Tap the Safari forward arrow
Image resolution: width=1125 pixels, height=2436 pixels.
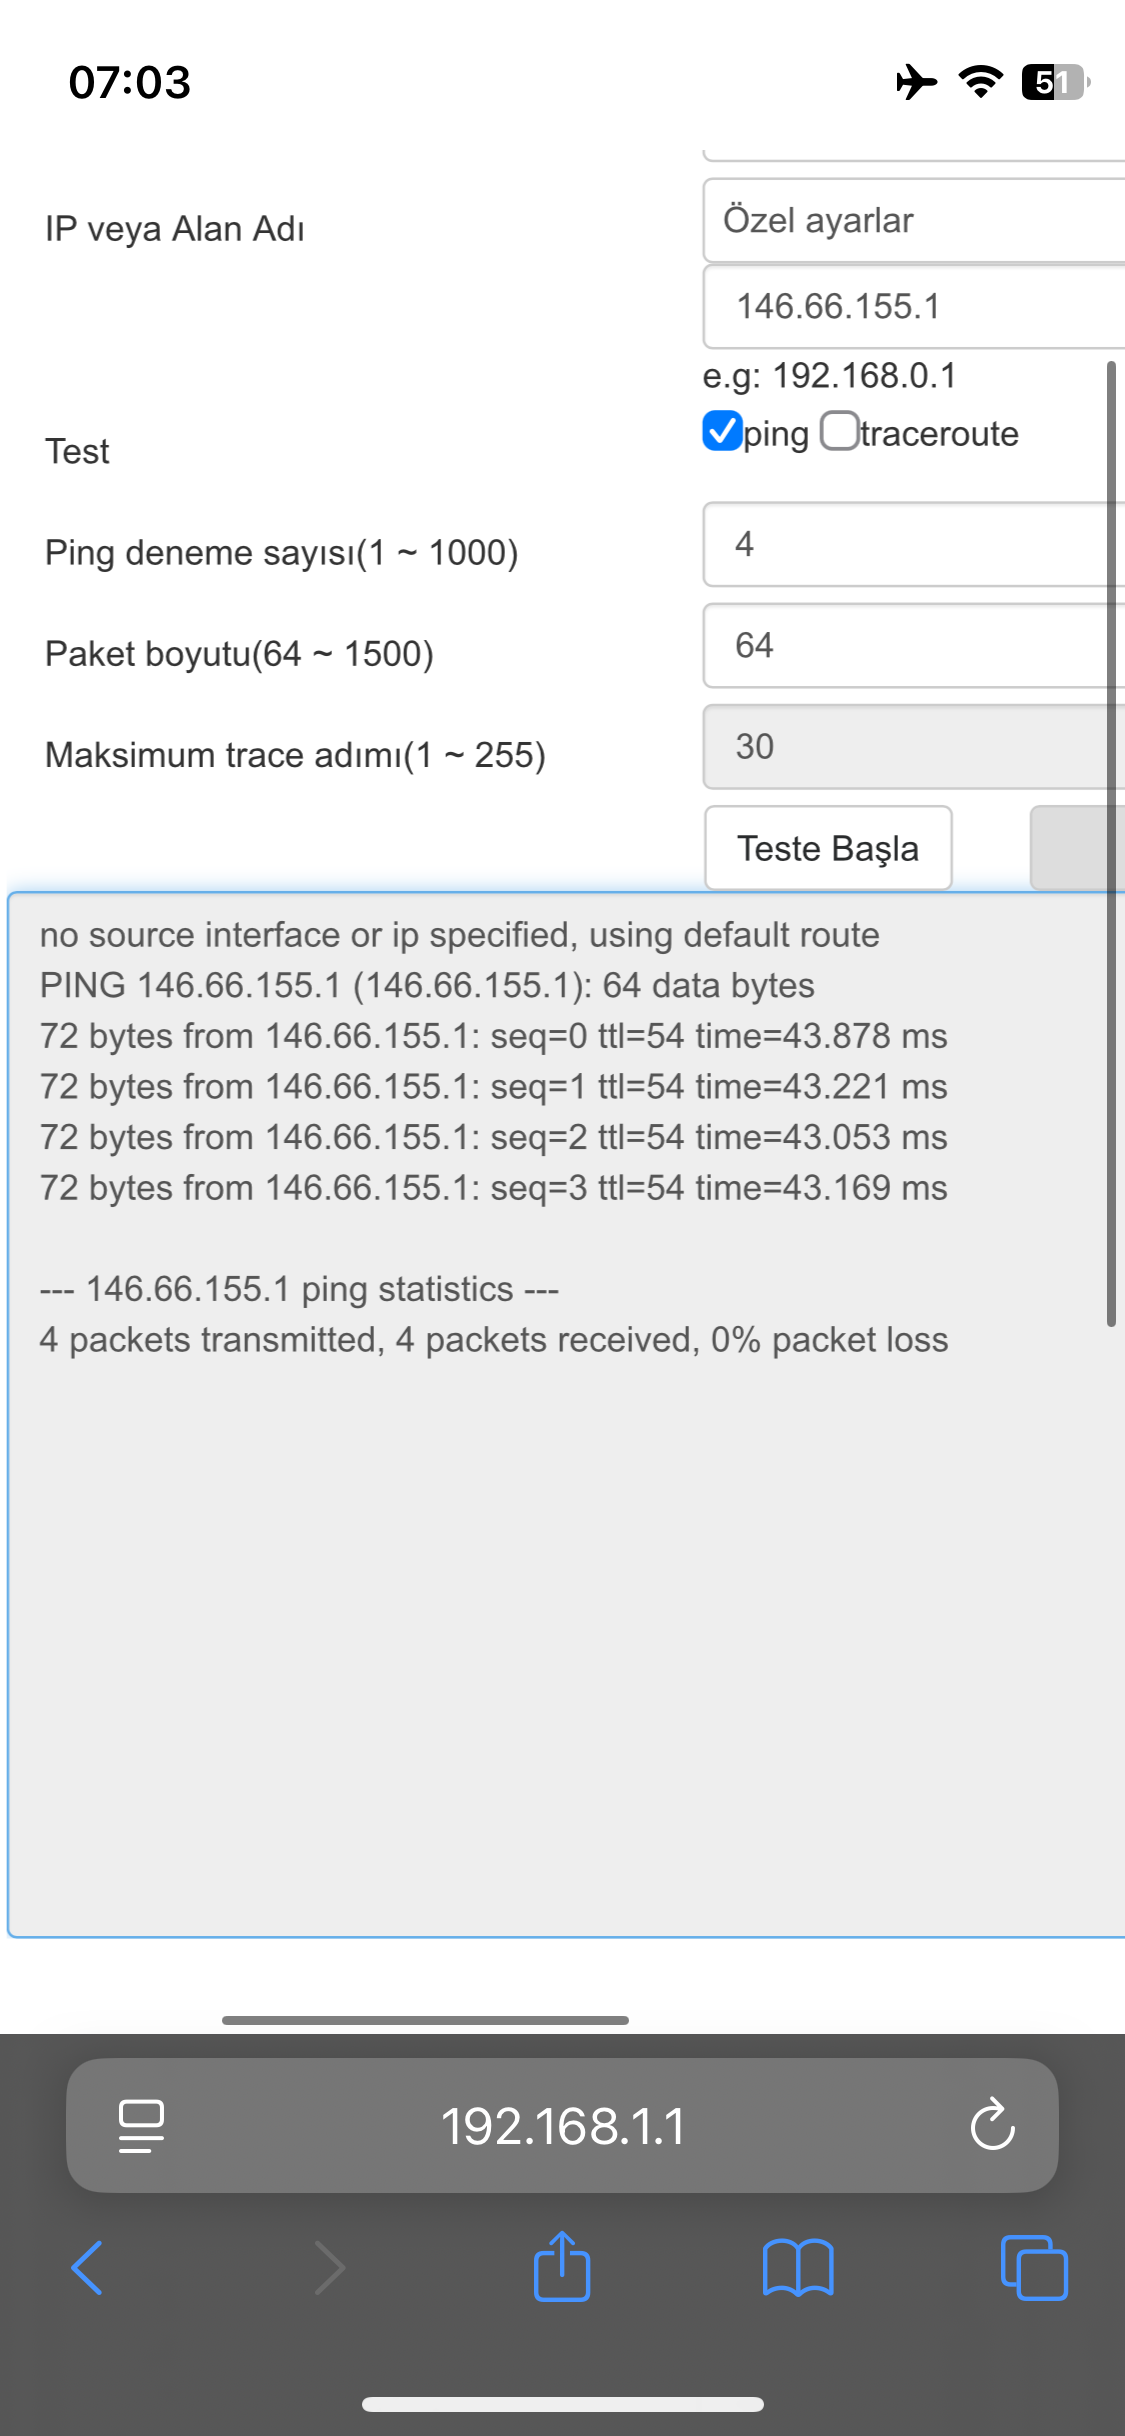[329, 2268]
